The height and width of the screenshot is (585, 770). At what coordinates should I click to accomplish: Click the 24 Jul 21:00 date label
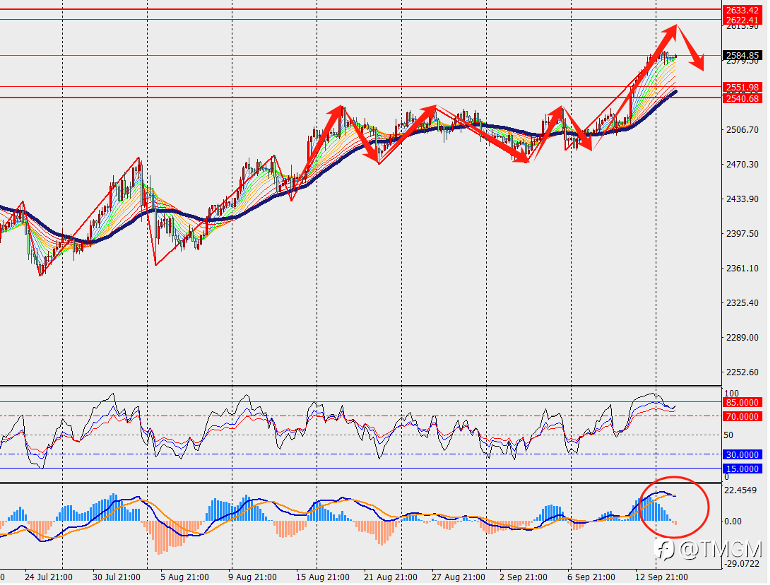point(48,577)
